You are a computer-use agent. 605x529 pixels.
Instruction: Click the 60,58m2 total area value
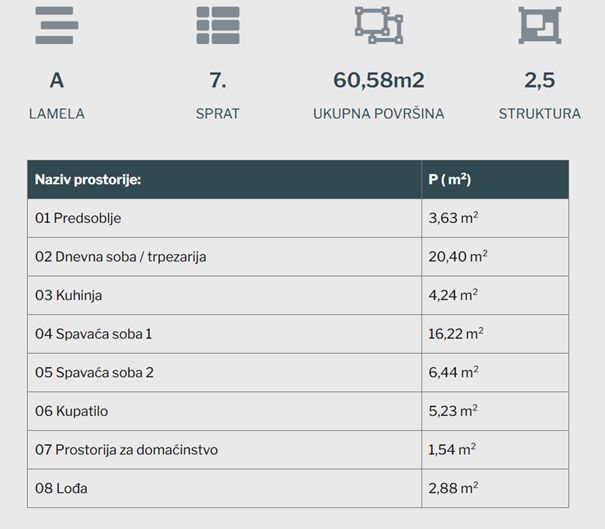coord(379,80)
